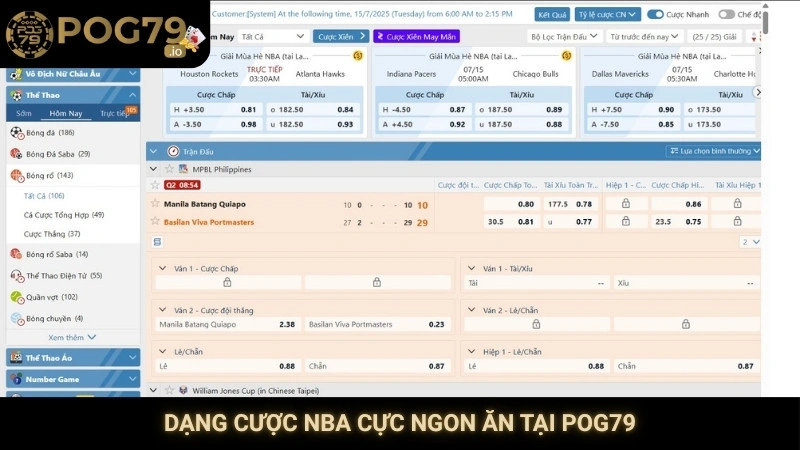Open Bộ Lọc Trận Đấu dropdown

point(564,37)
